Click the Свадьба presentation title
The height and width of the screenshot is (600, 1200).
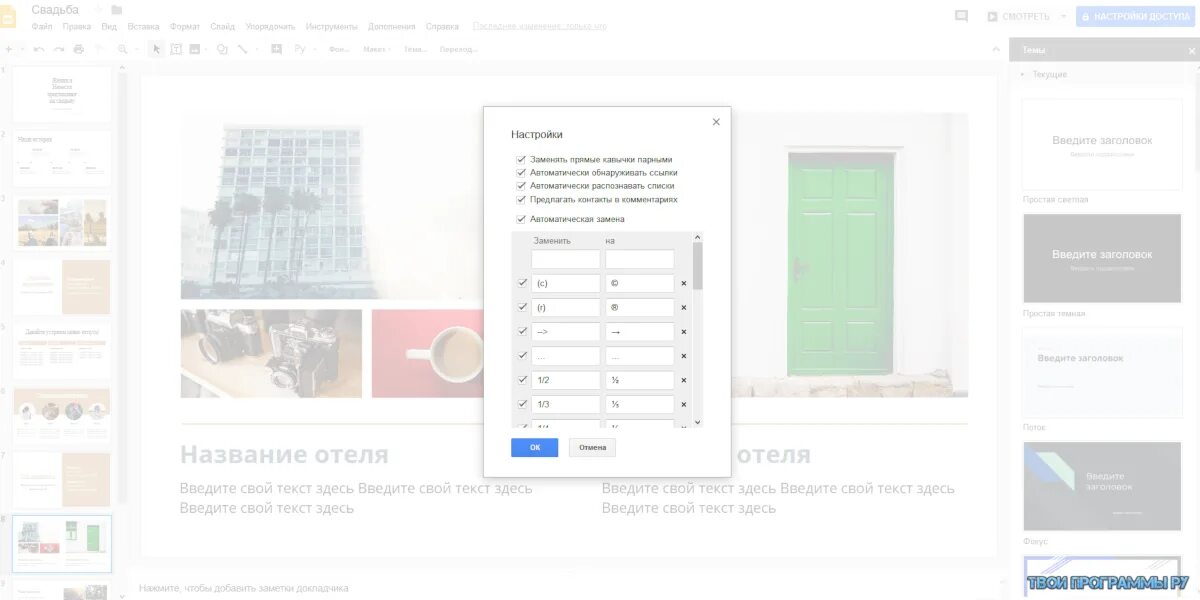55,10
